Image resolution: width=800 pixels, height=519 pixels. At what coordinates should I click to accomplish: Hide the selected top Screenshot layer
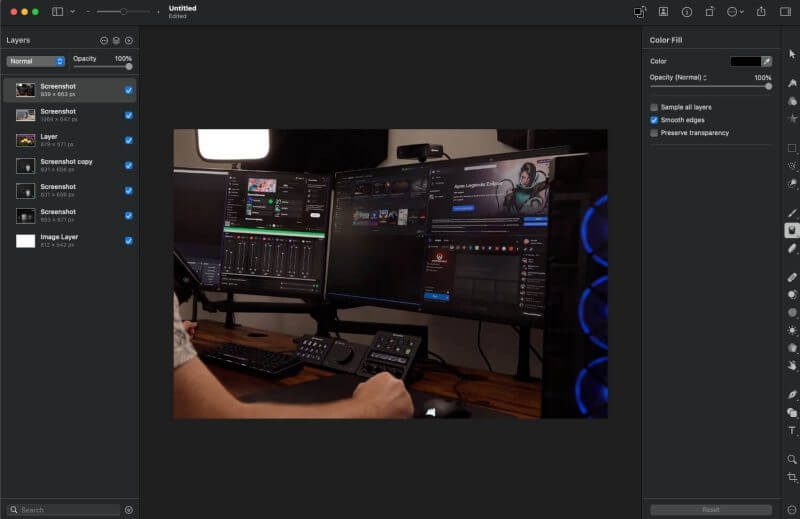click(x=129, y=90)
